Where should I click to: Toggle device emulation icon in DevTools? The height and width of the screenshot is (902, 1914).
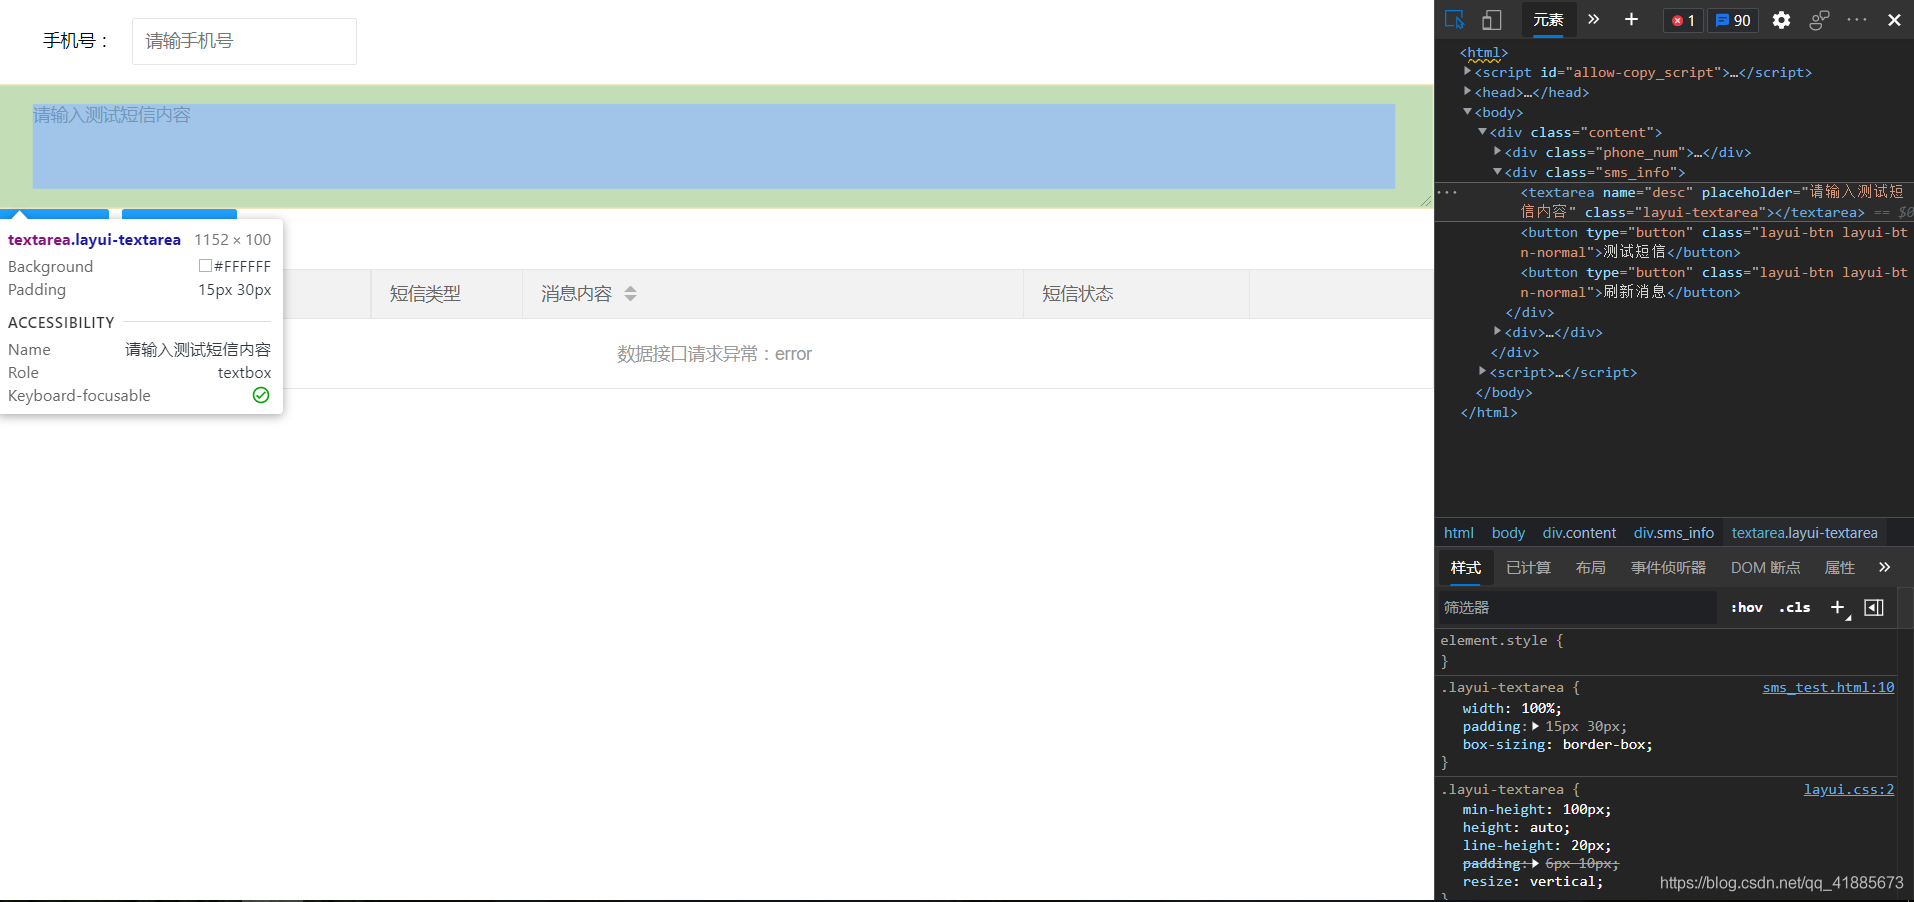tap(1492, 20)
